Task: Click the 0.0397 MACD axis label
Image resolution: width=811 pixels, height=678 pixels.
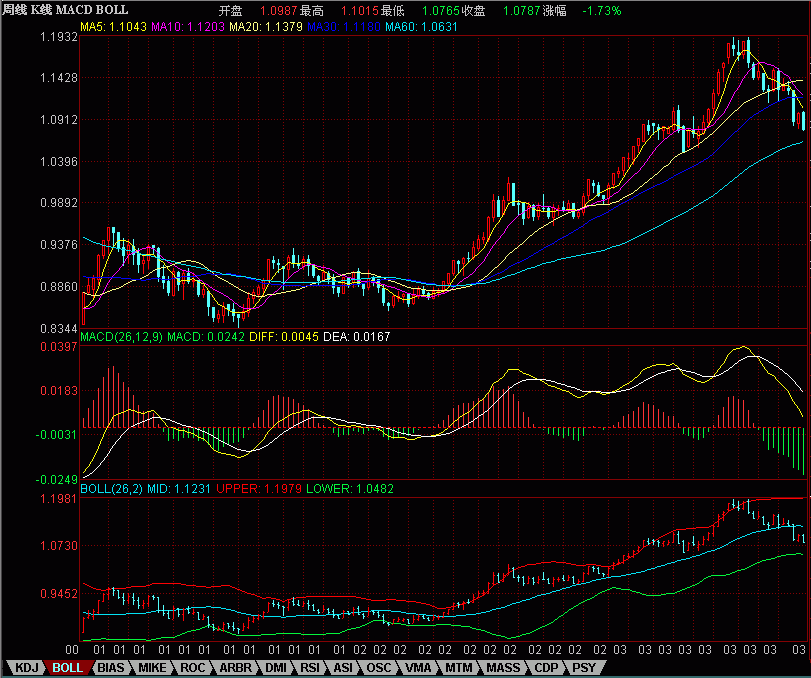Action: 59,346
